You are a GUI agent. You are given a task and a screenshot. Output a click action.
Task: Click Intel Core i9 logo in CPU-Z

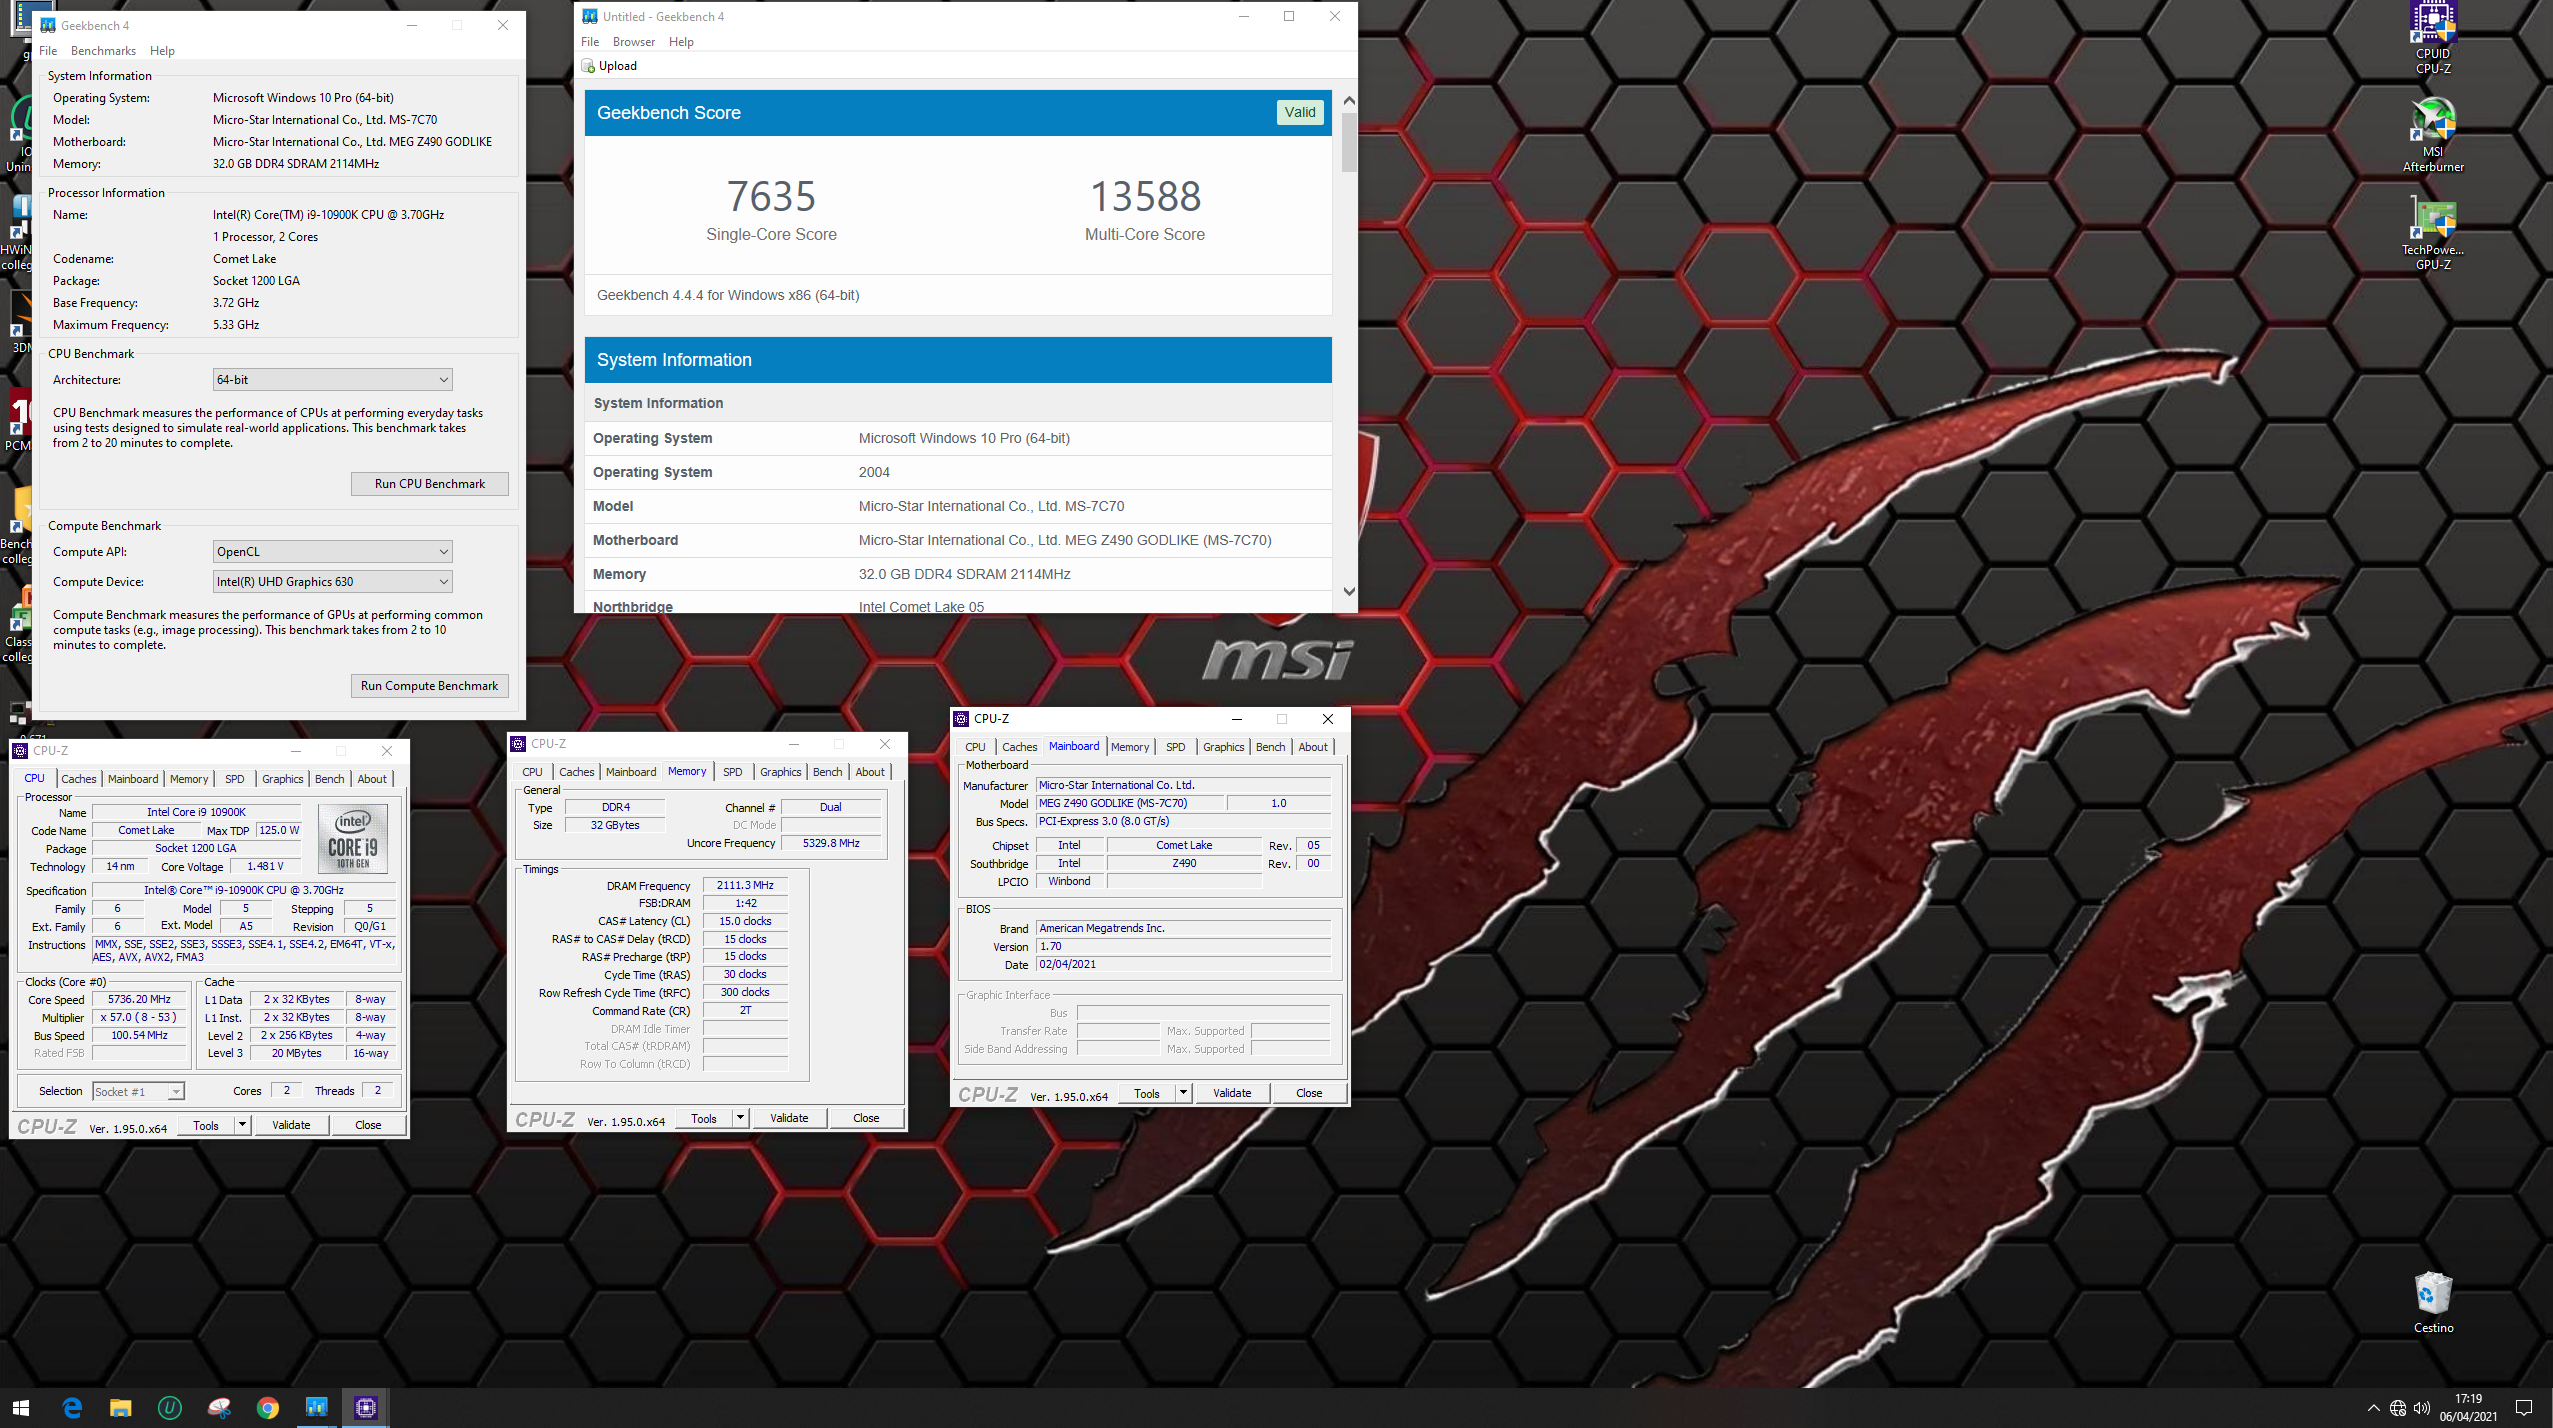353,840
